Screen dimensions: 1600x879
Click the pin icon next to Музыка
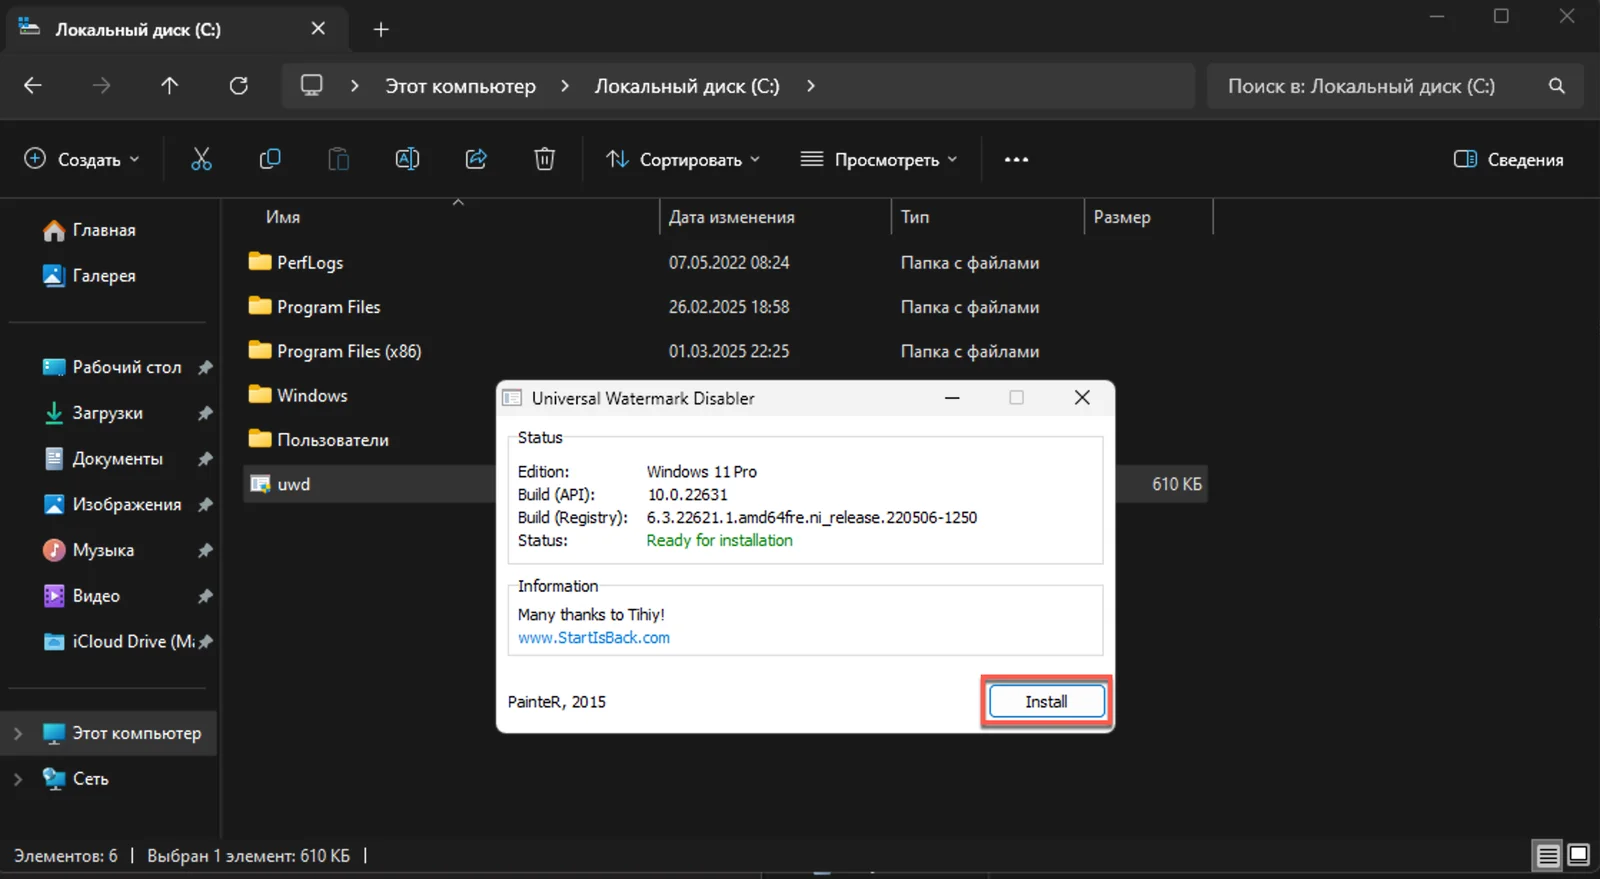(205, 550)
